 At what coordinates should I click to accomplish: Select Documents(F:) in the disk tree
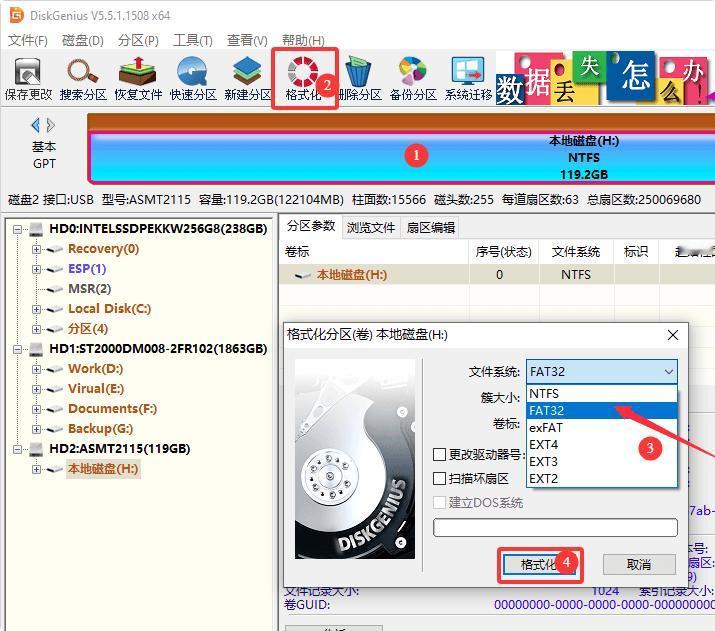point(112,409)
